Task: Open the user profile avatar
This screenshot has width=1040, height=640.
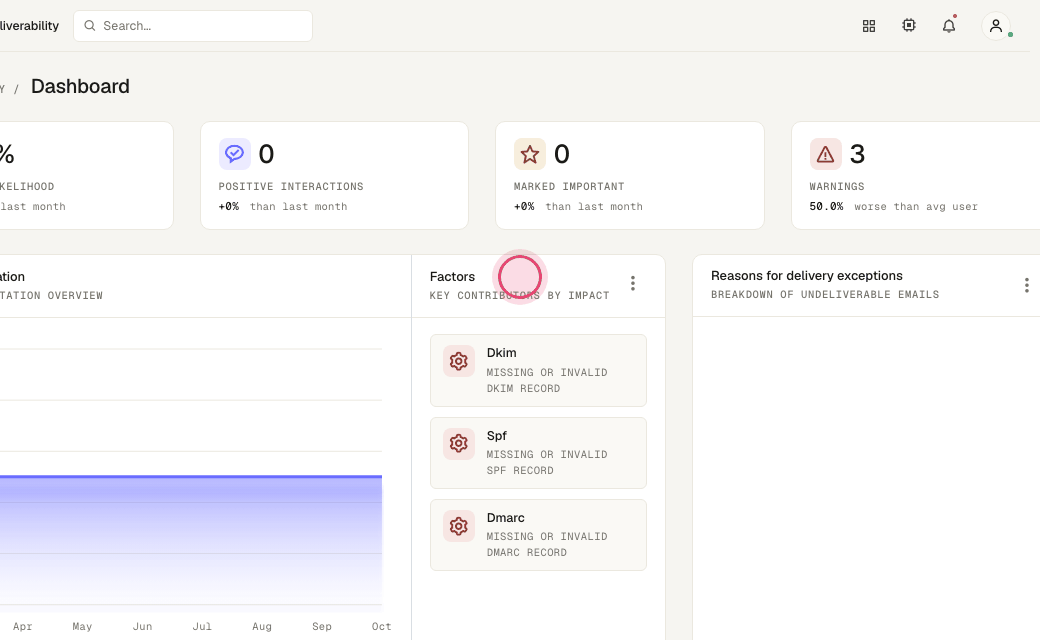Action: click(996, 26)
